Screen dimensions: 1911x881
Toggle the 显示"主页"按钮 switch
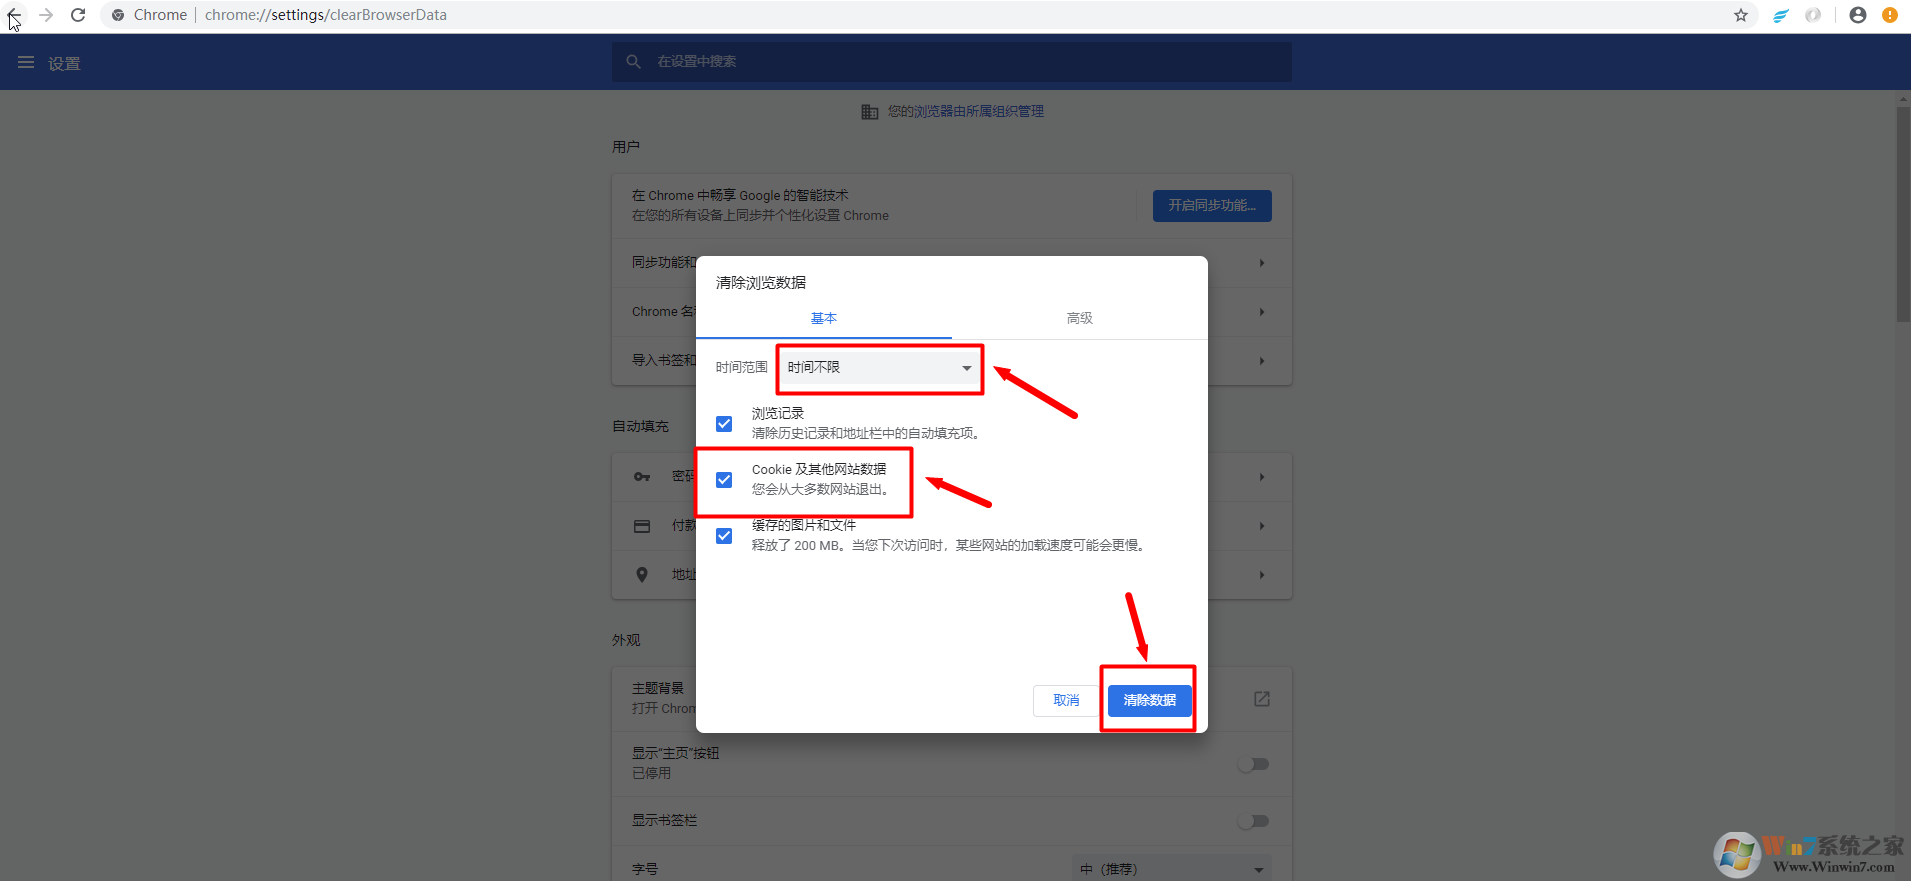[x=1254, y=764]
